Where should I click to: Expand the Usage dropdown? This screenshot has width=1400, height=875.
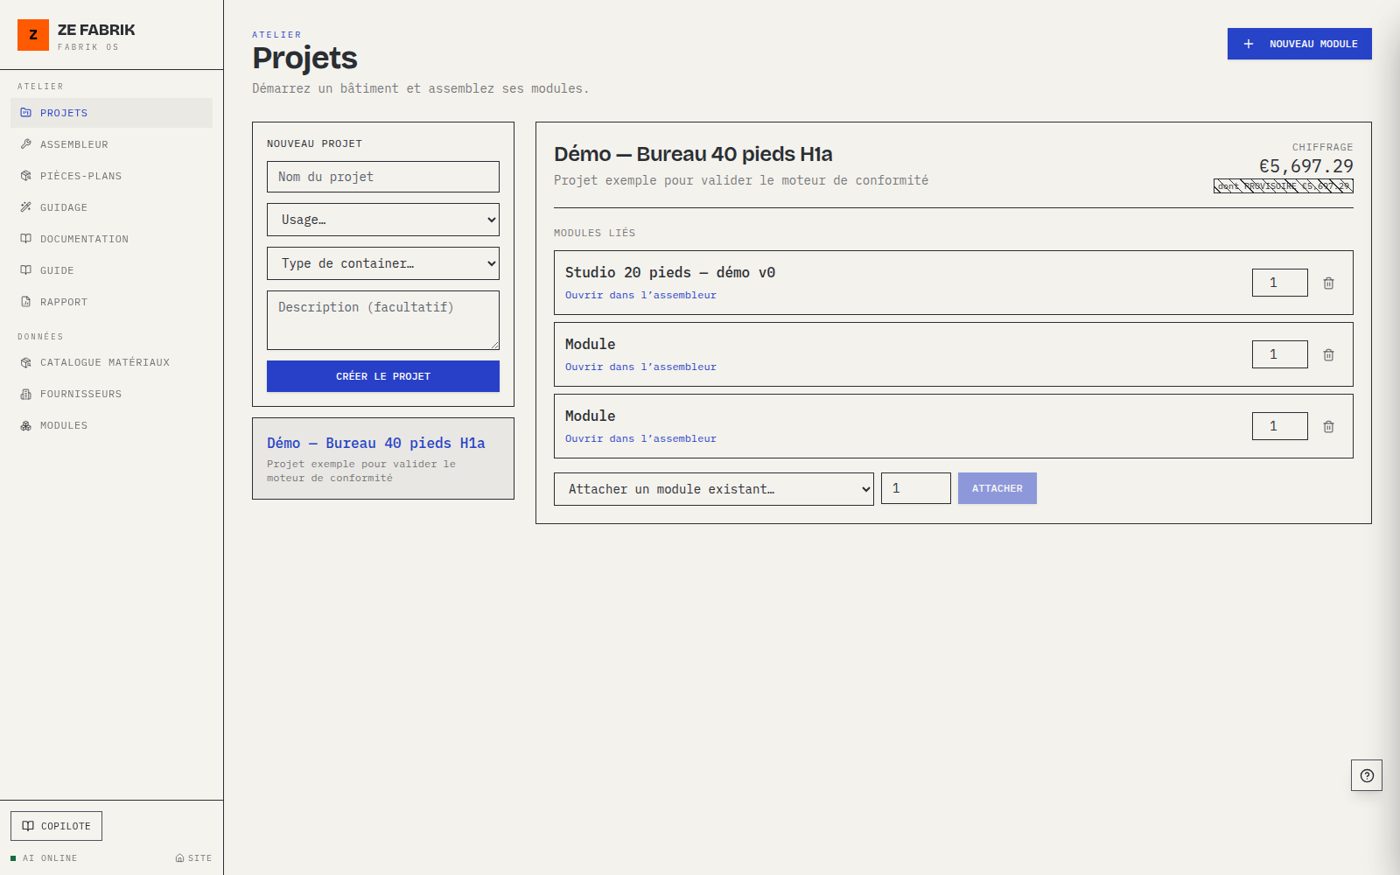click(383, 220)
